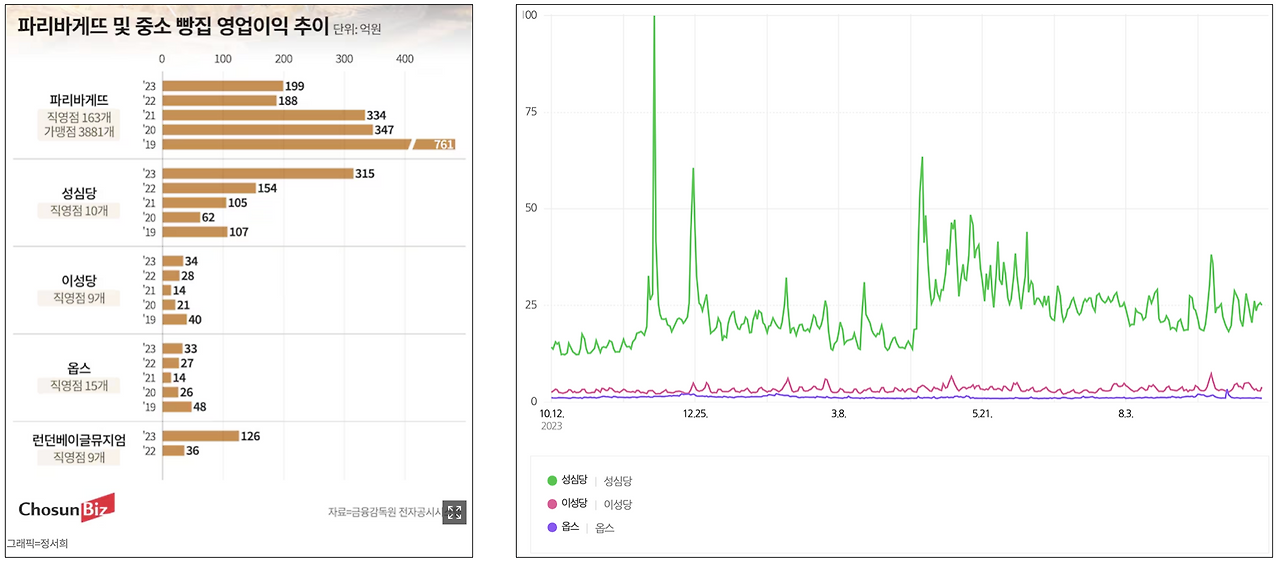Click the 50 tick on the line chart y-axis
The width and height of the screenshot is (1280, 564).
(x=531, y=208)
